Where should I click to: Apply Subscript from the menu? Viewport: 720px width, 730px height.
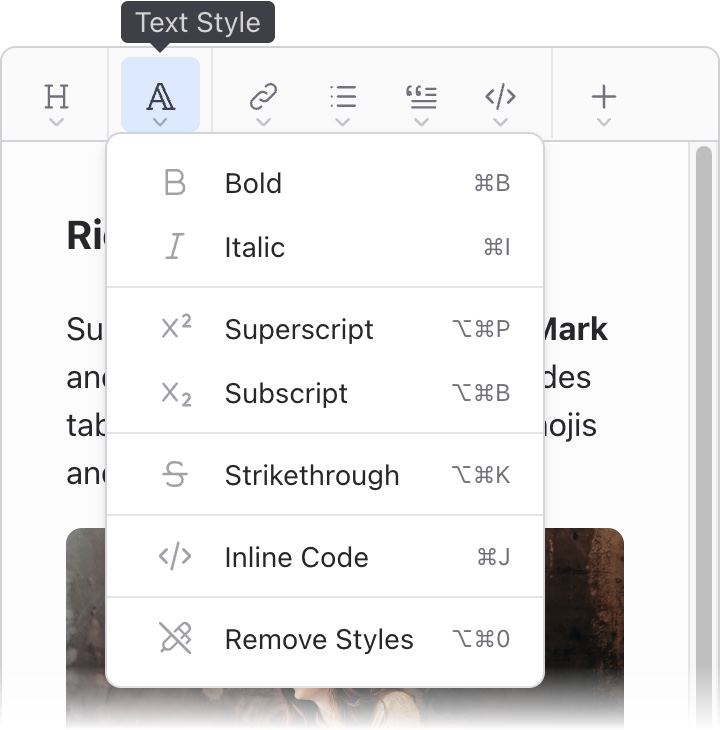(x=325, y=393)
